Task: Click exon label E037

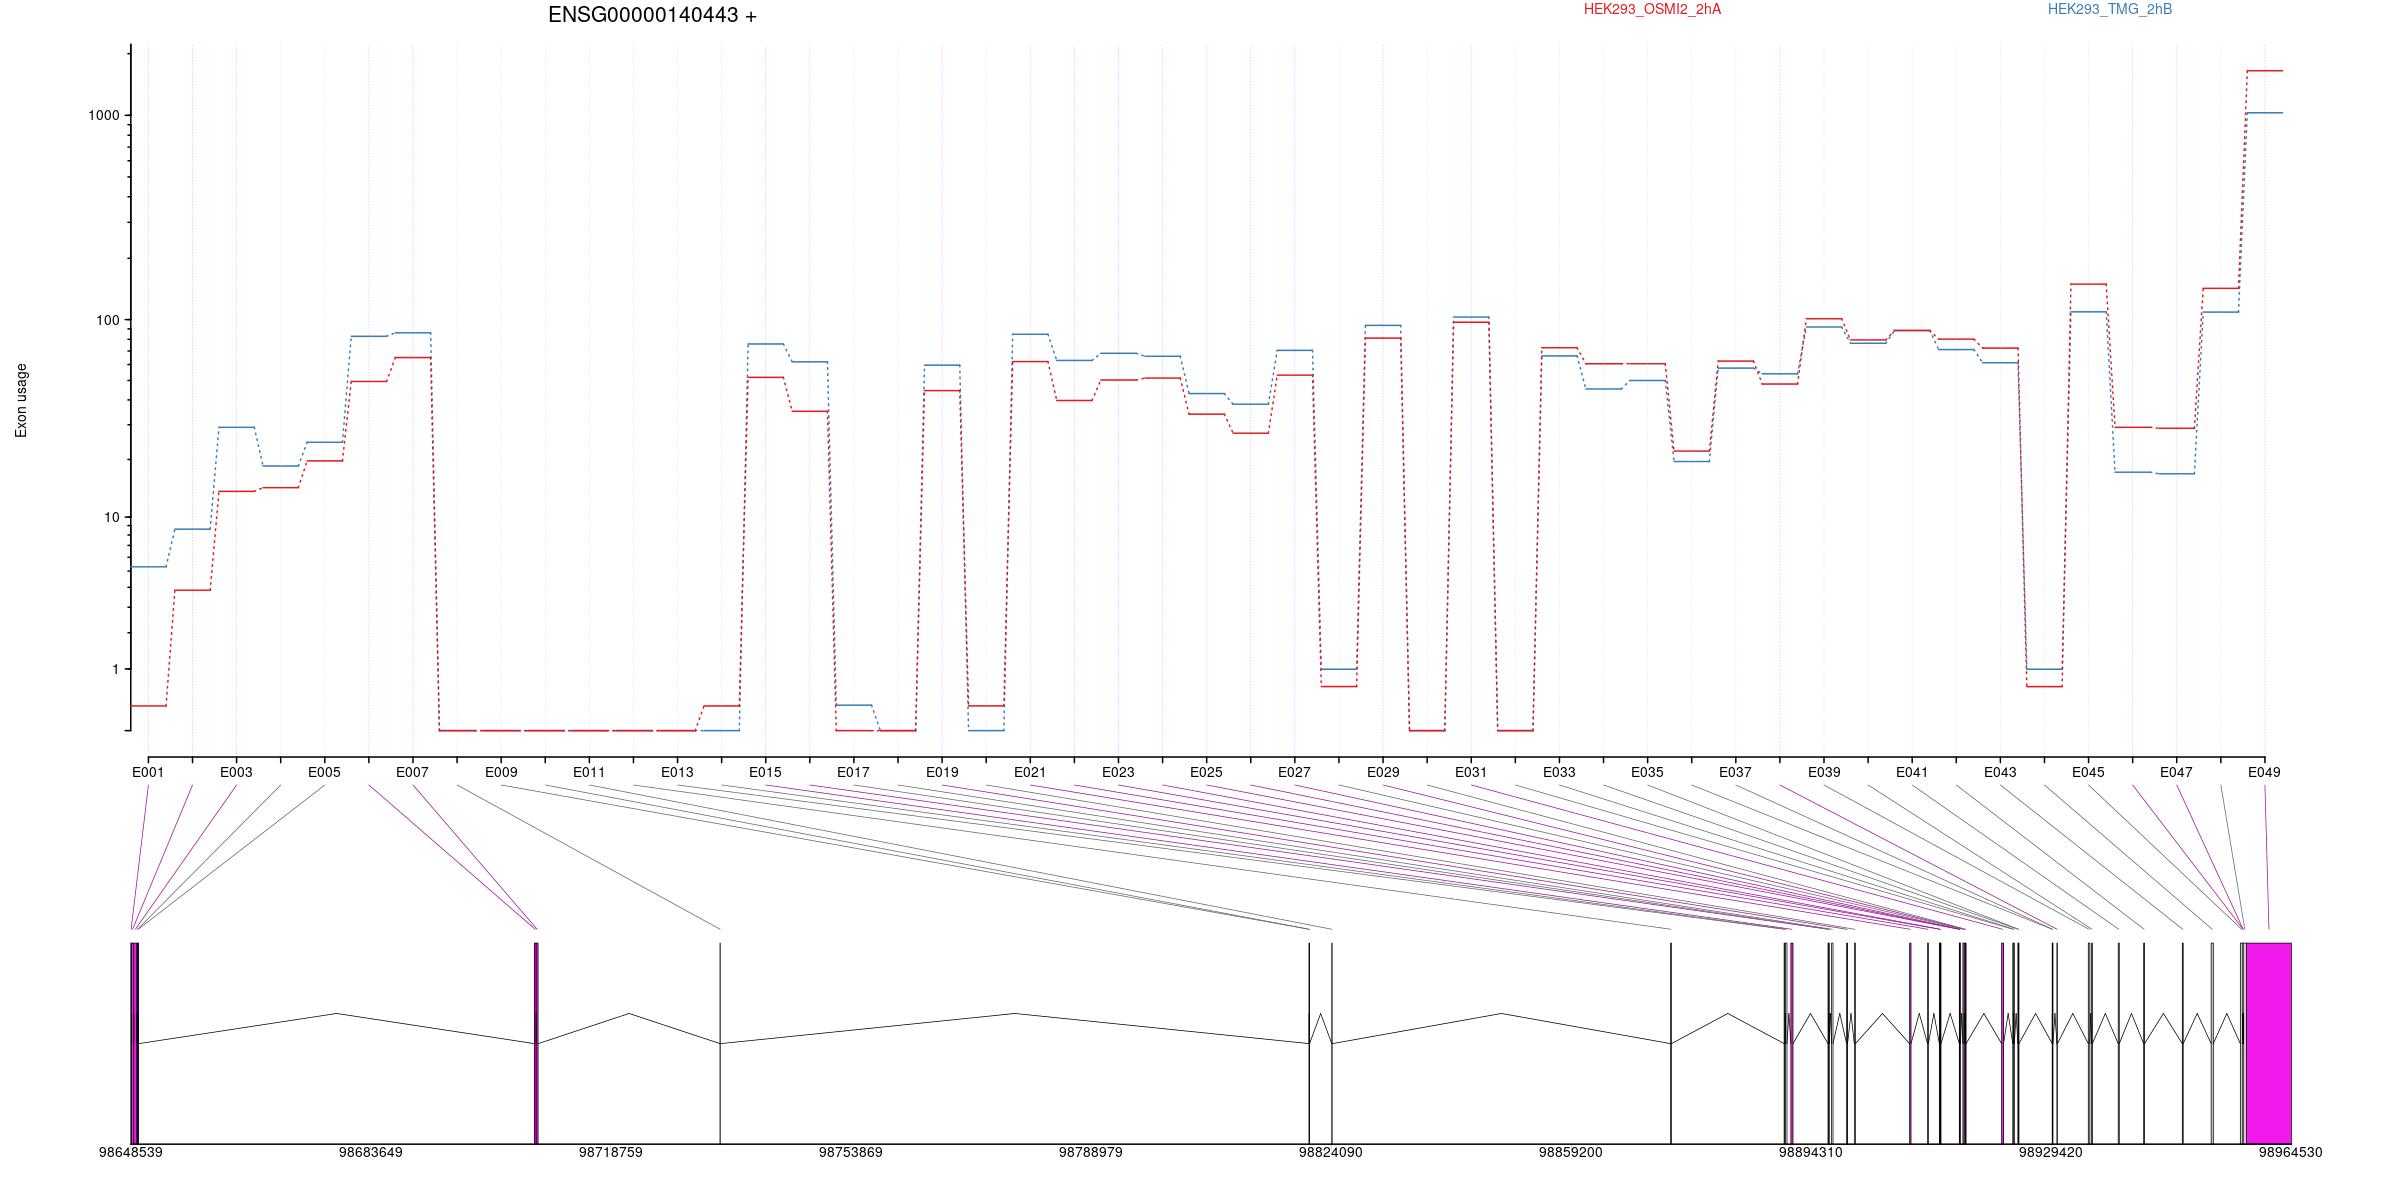Action: tap(1735, 772)
